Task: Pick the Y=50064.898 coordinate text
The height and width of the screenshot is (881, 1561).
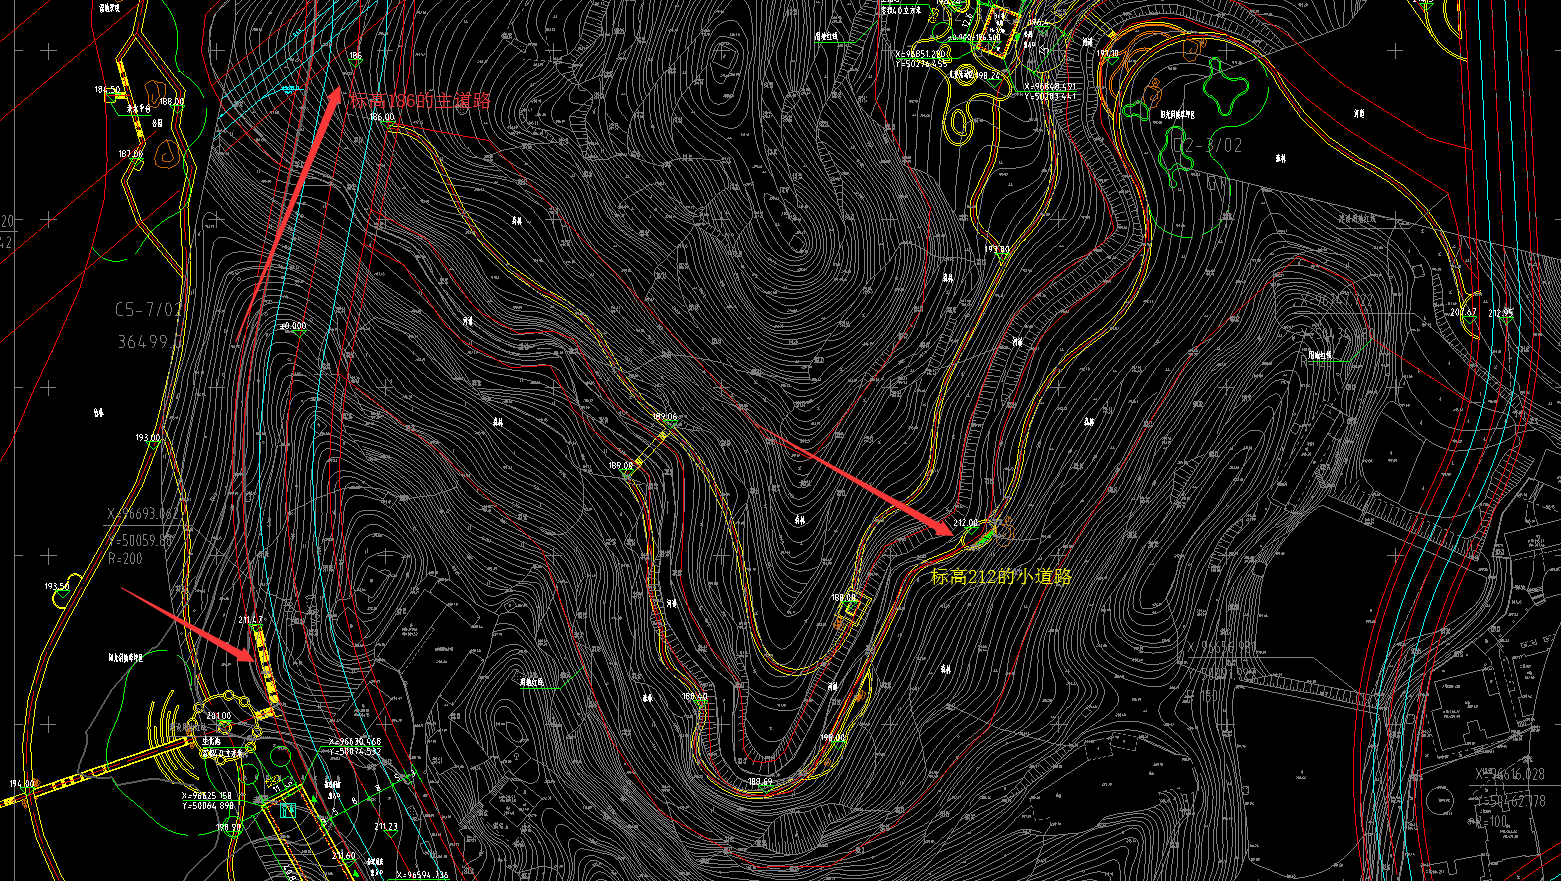Action: (208, 805)
